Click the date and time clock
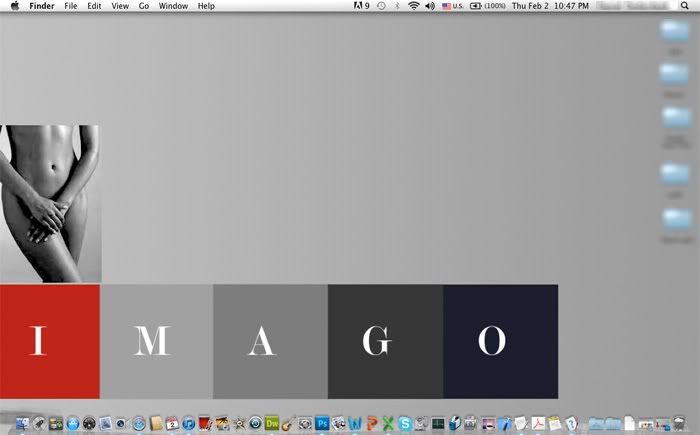The image size is (700, 435). pos(550,6)
